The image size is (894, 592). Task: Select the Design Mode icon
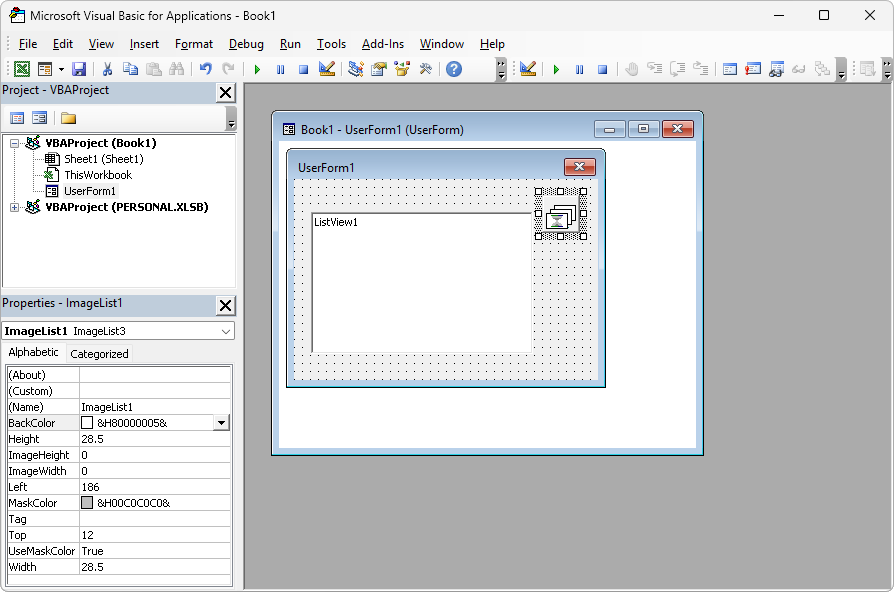coord(326,68)
